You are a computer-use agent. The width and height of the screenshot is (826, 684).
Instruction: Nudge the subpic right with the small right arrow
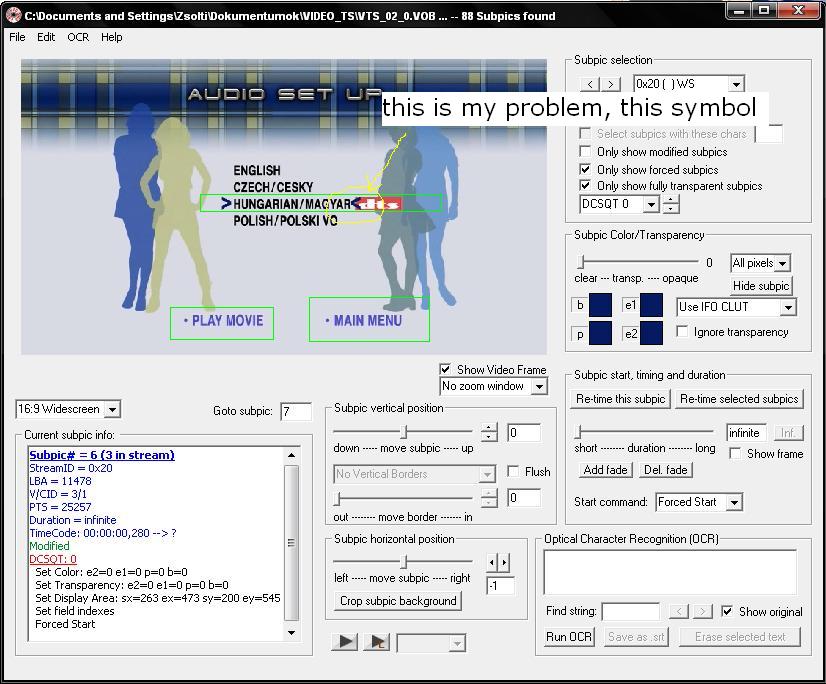coord(504,562)
